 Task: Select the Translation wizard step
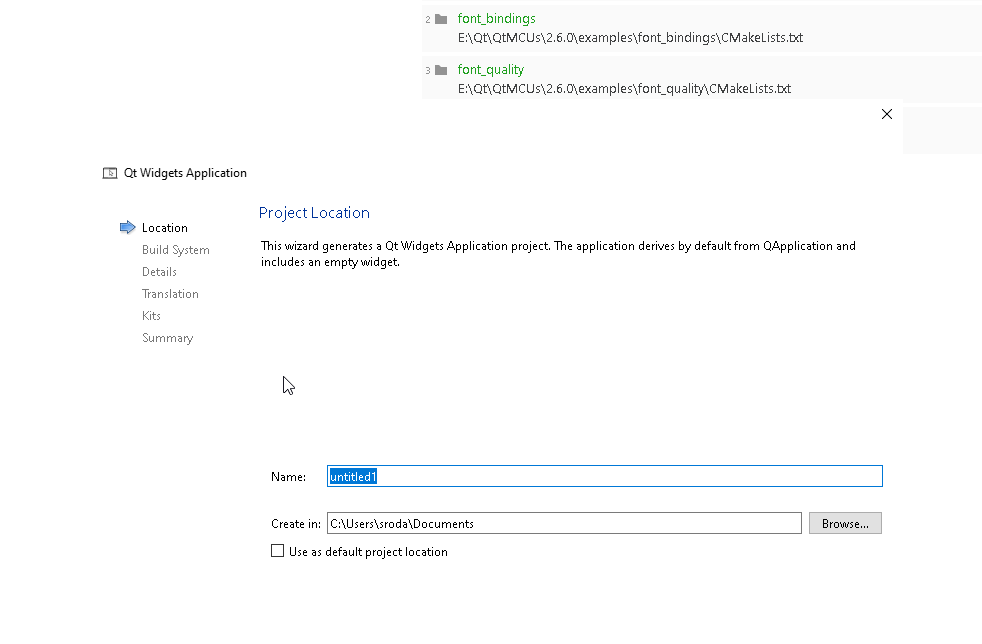[x=170, y=294]
